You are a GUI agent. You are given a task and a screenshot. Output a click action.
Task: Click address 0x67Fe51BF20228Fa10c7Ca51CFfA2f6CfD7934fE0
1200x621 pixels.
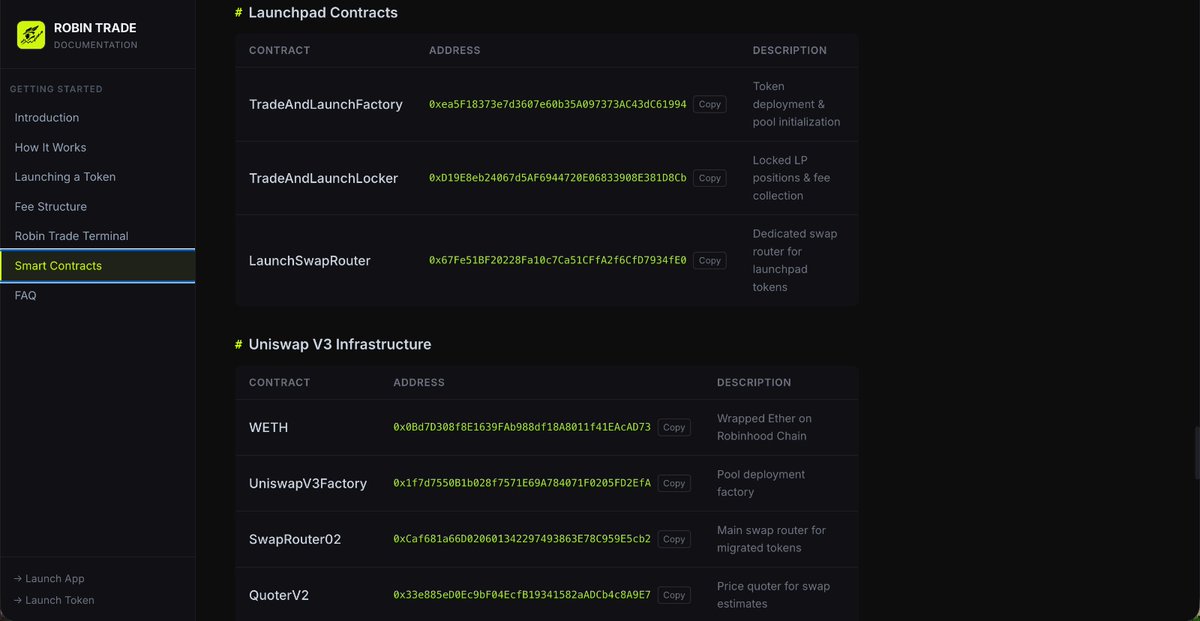558,260
